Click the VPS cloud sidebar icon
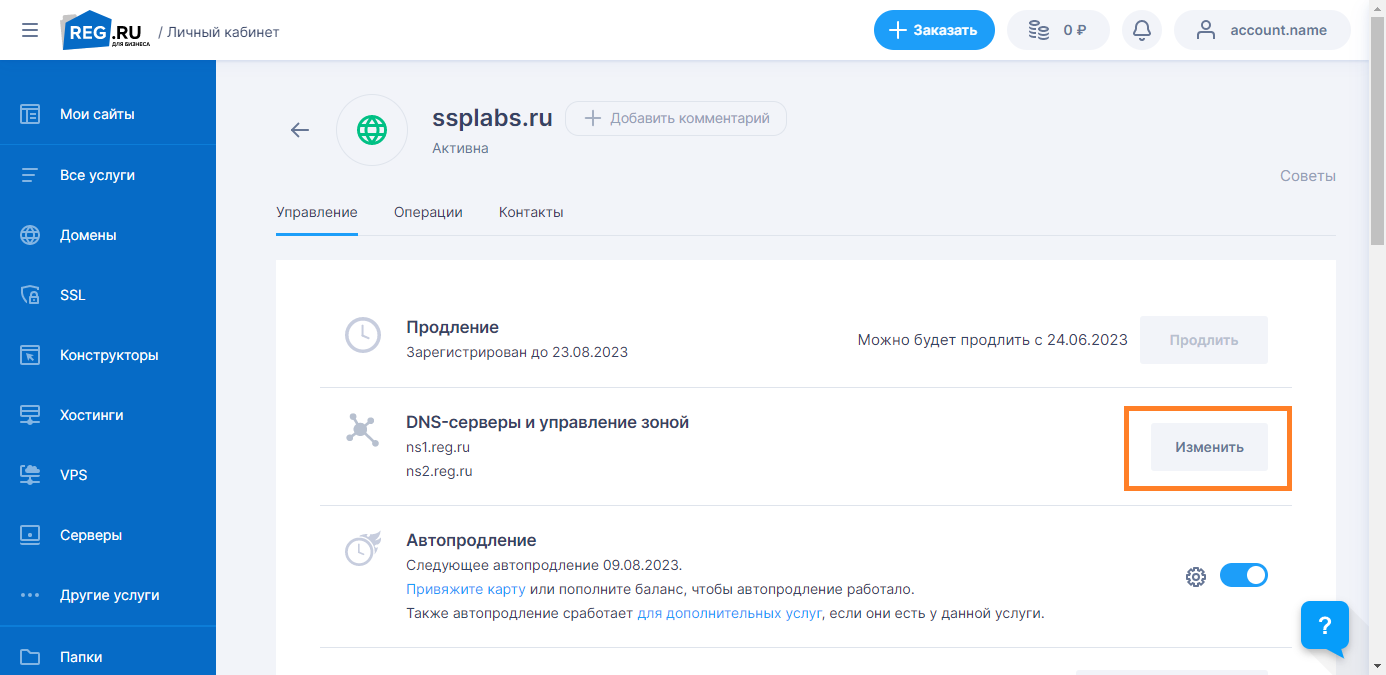The image size is (1386, 675). [x=30, y=475]
